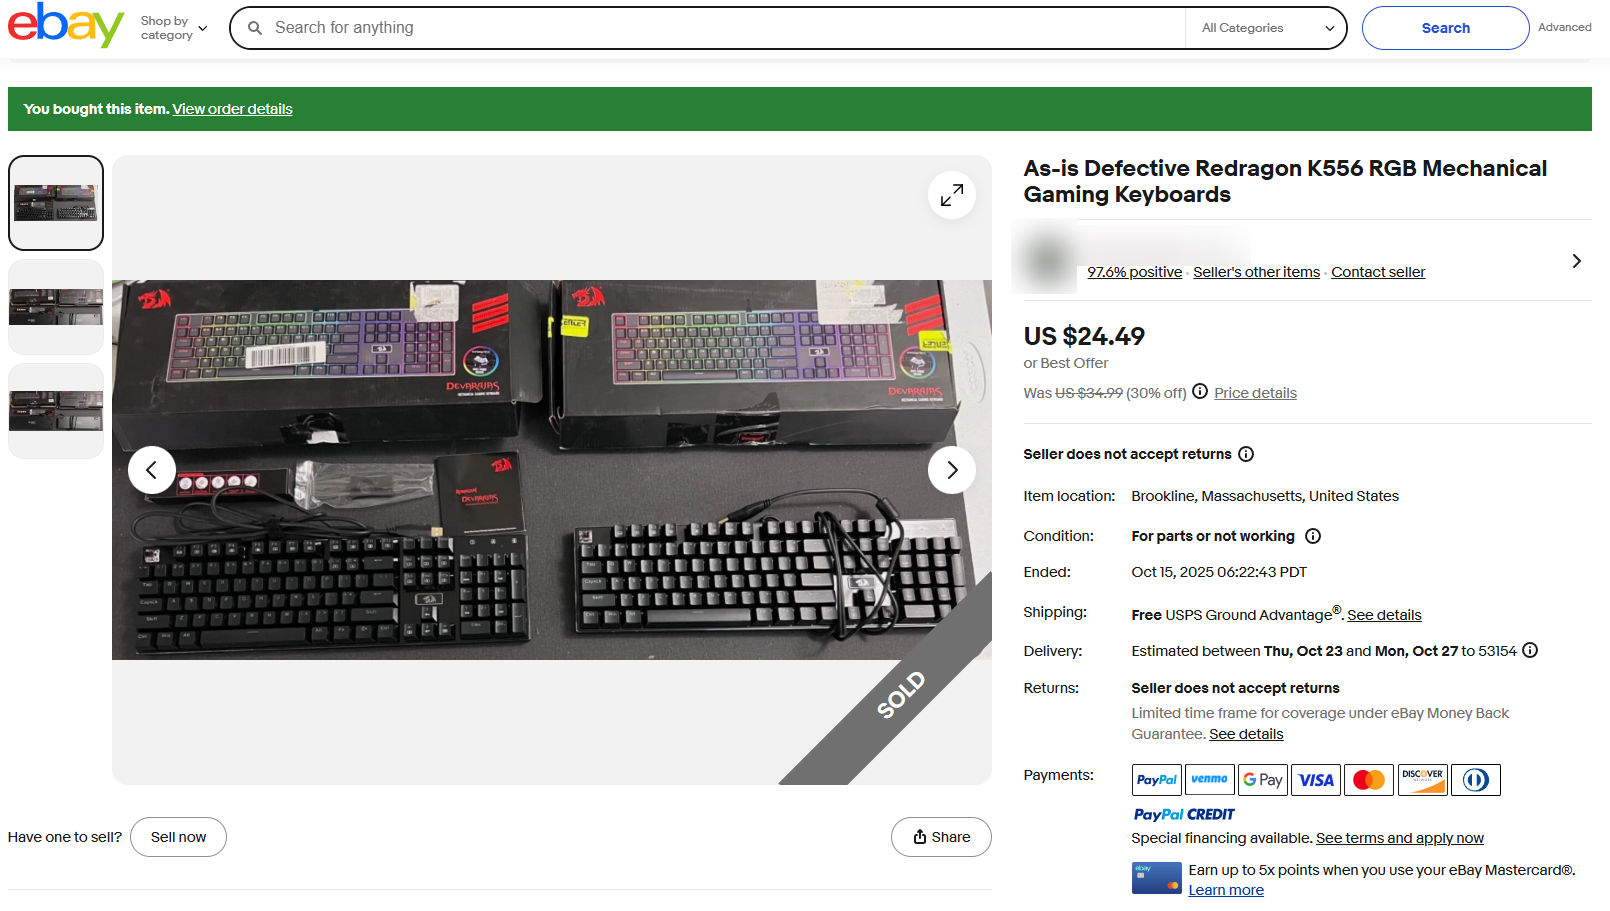Click the eBay logo
Viewport: 1610px width, 911px height.
[x=66, y=25]
